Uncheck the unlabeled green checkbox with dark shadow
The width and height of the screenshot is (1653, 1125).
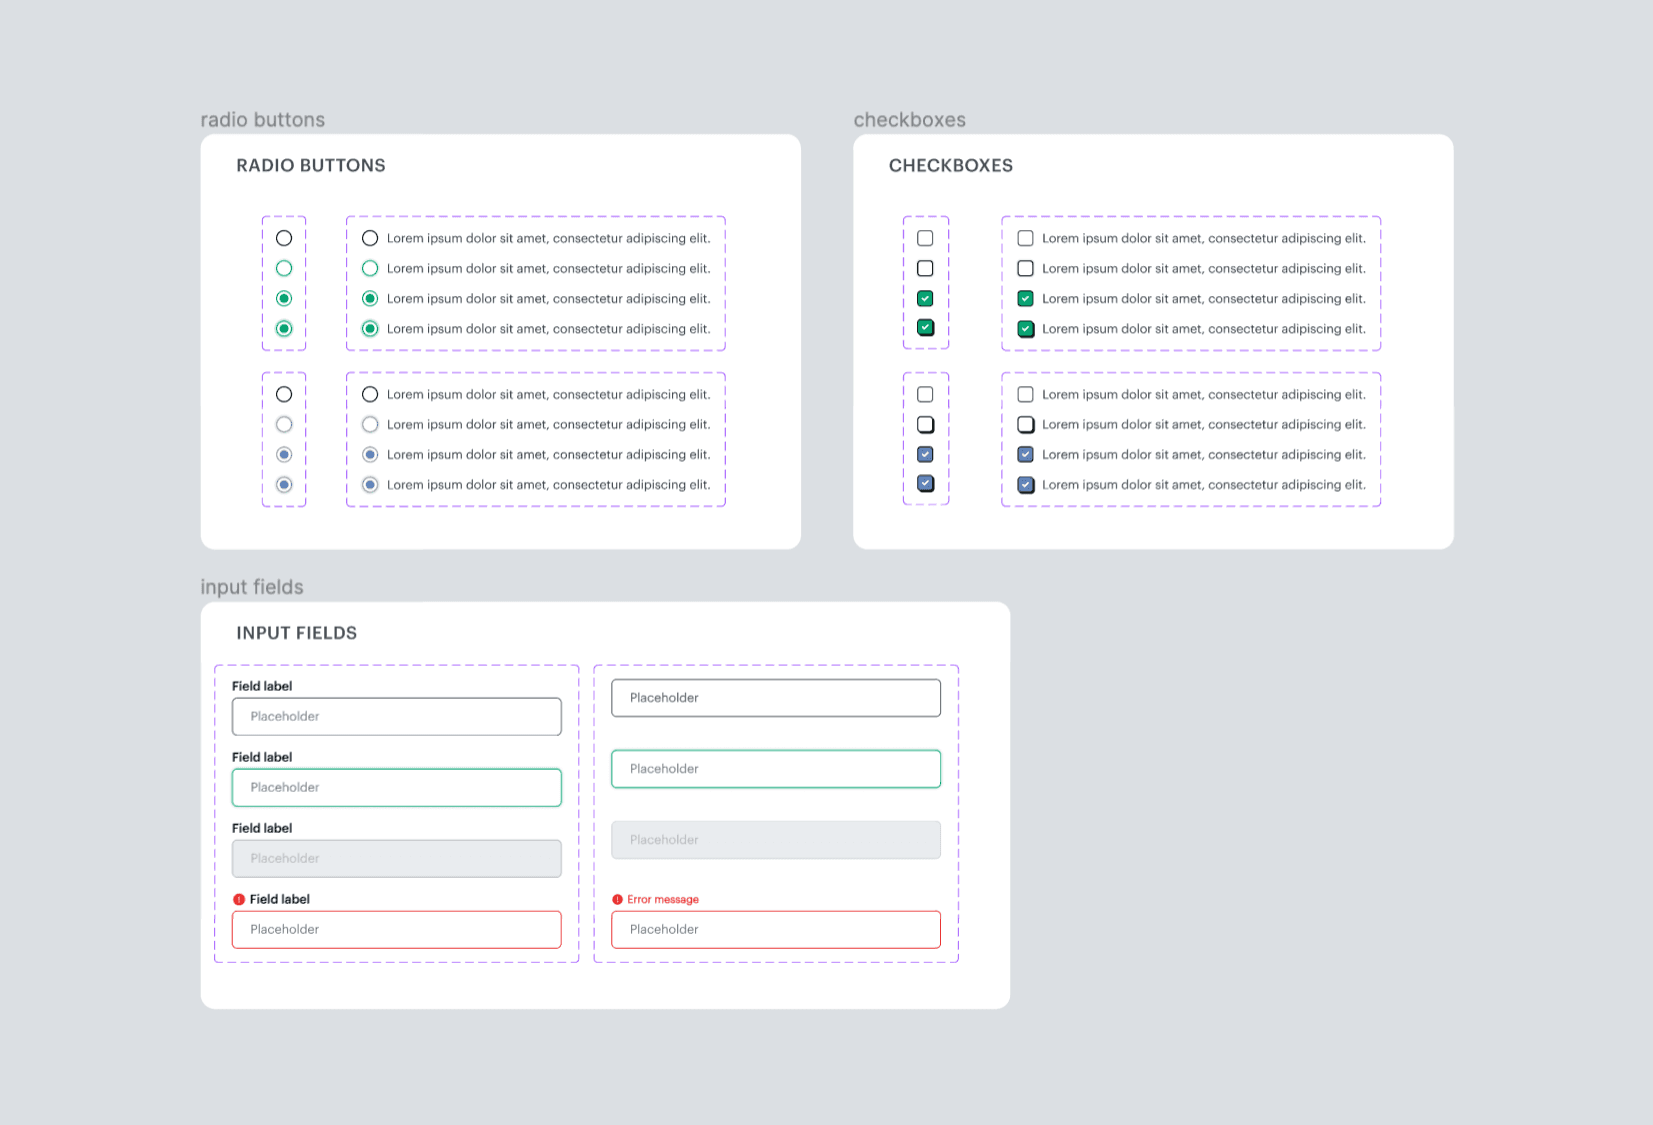click(925, 328)
